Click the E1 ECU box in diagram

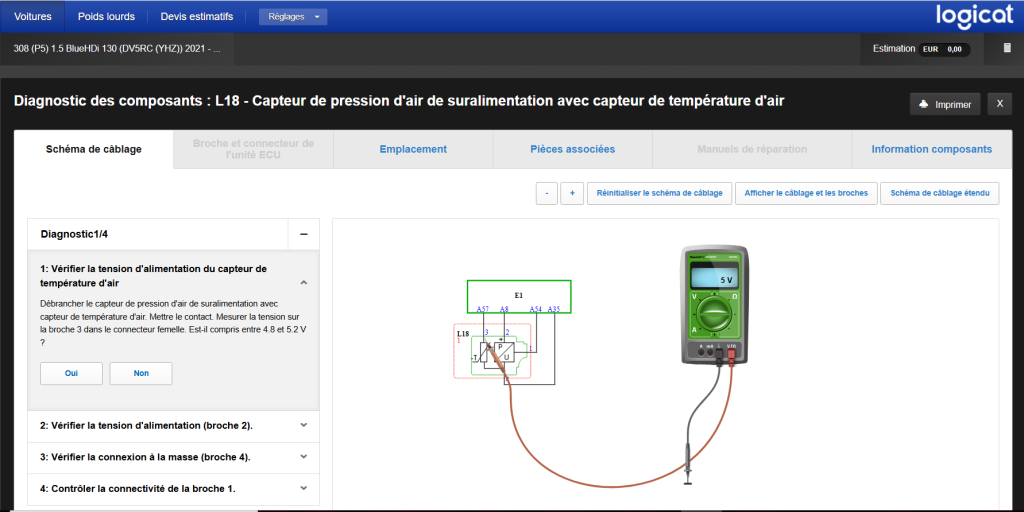[519, 296]
